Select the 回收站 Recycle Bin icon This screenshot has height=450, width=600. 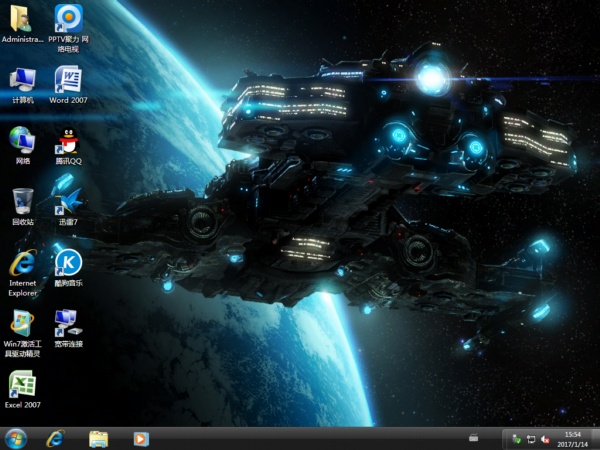coord(23,207)
